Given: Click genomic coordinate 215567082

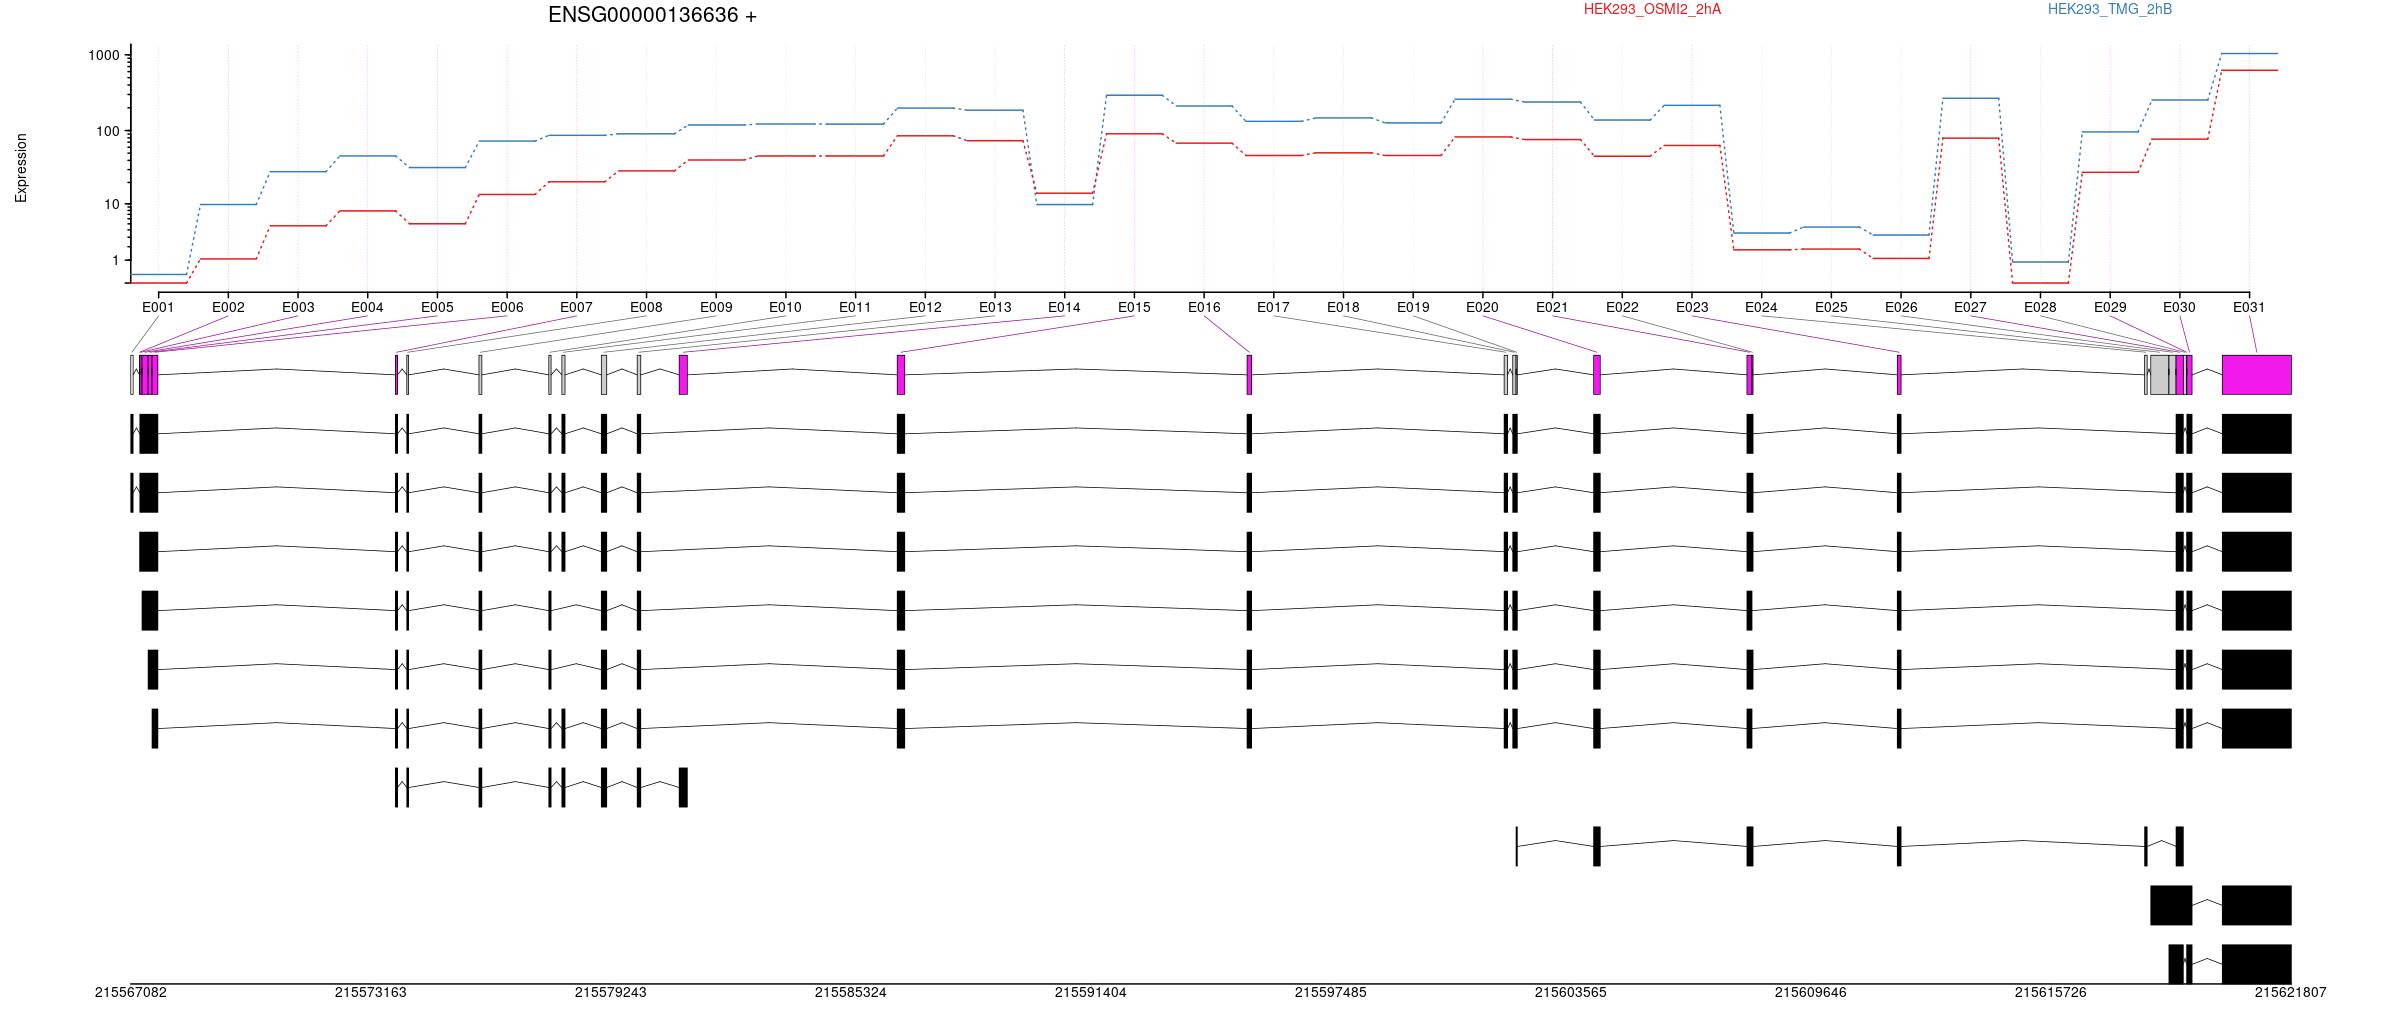Looking at the screenshot, I should click(x=131, y=993).
